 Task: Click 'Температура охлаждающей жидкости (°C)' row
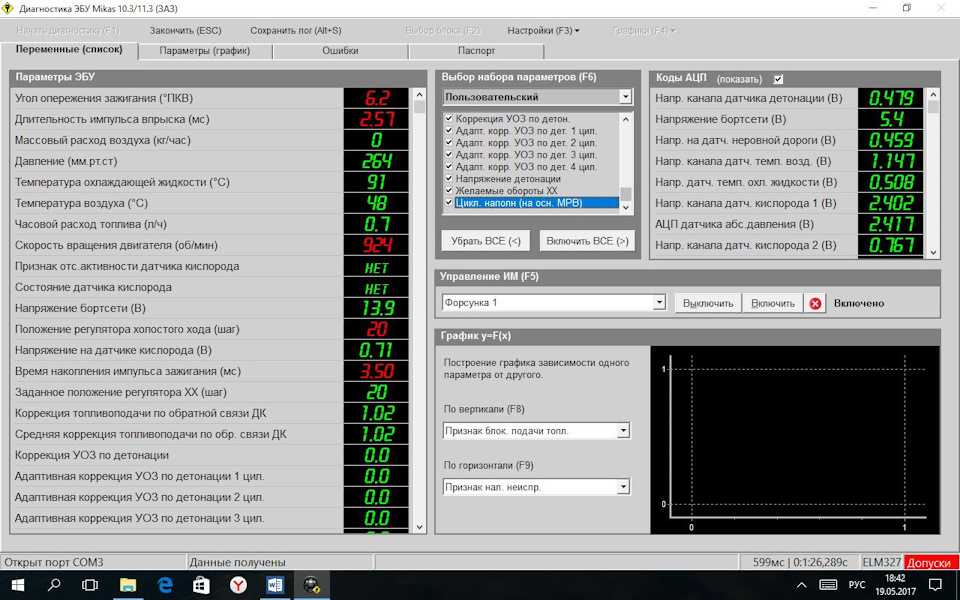coord(209,182)
